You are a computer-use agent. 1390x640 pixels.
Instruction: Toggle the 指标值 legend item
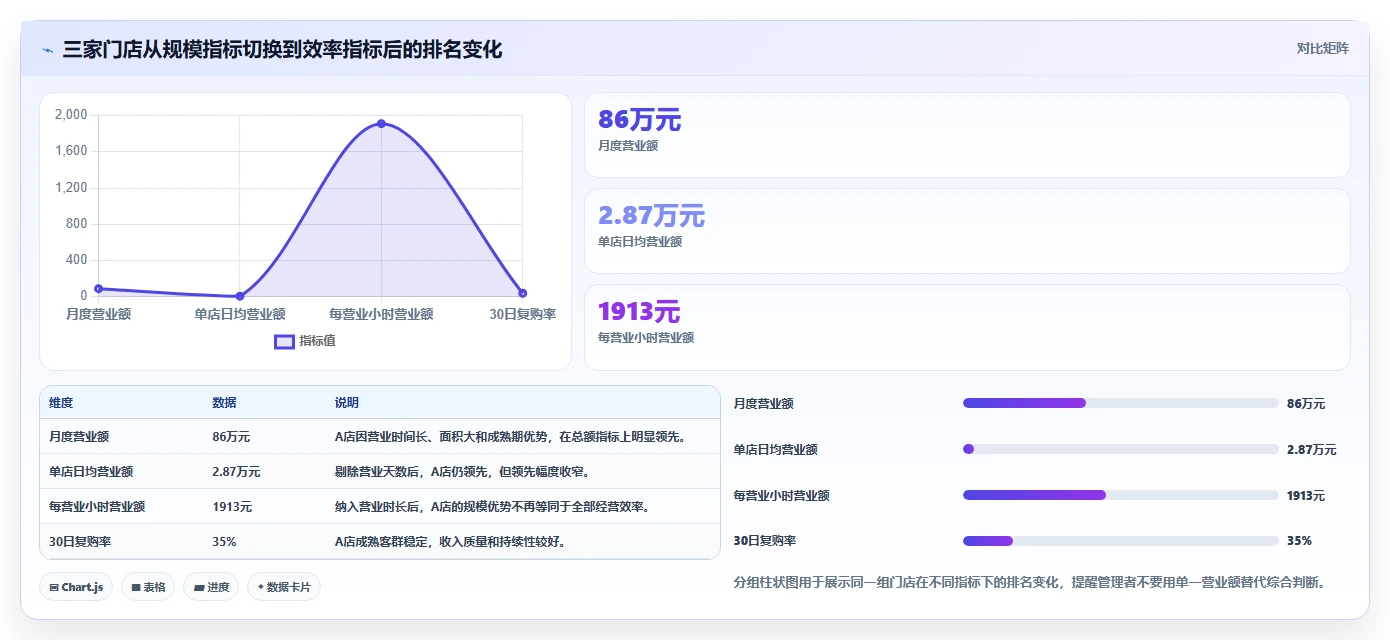(x=305, y=341)
